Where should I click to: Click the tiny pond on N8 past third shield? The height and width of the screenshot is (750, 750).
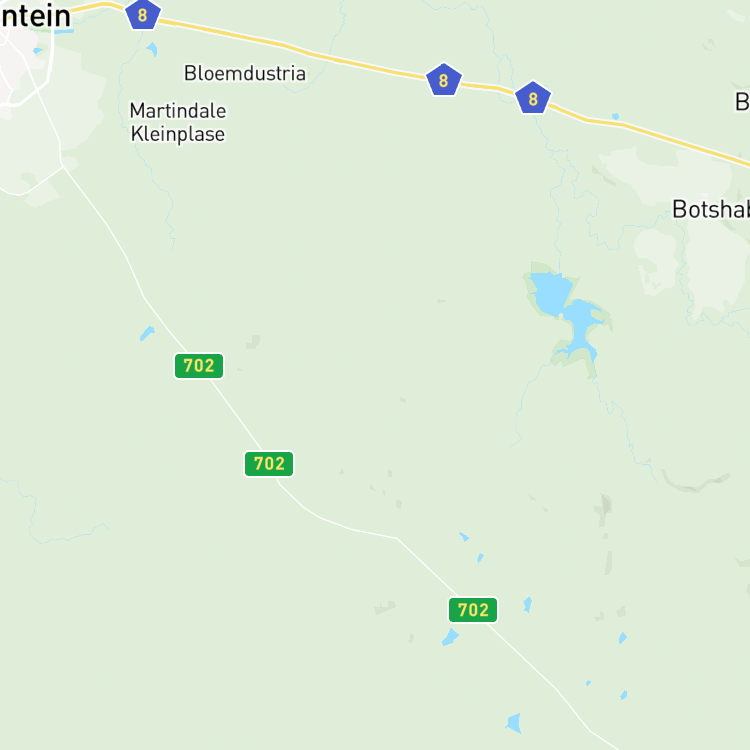click(x=616, y=116)
